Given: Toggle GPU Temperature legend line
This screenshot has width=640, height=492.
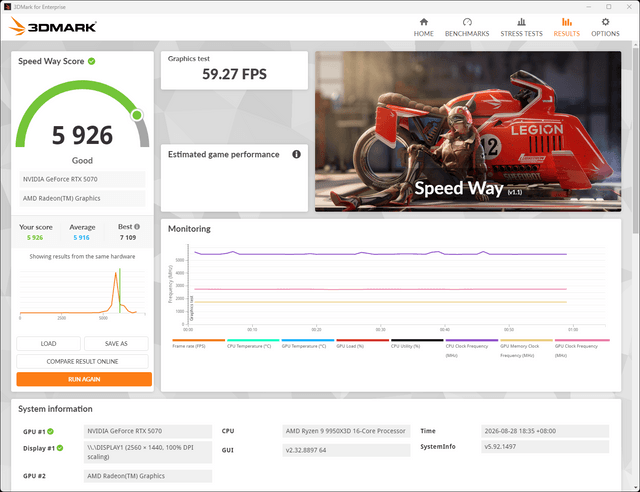Looking at the screenshot, I should click(308, 340).
